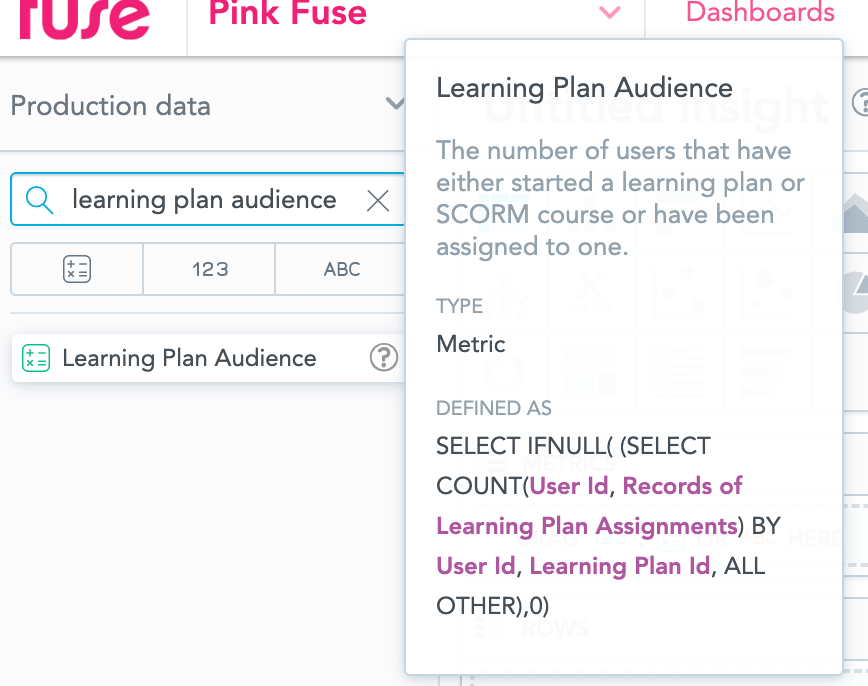This screenshot has height=686, width=868.
Task: Click the Learning Plan Audience list item
Action: [189, 358]
